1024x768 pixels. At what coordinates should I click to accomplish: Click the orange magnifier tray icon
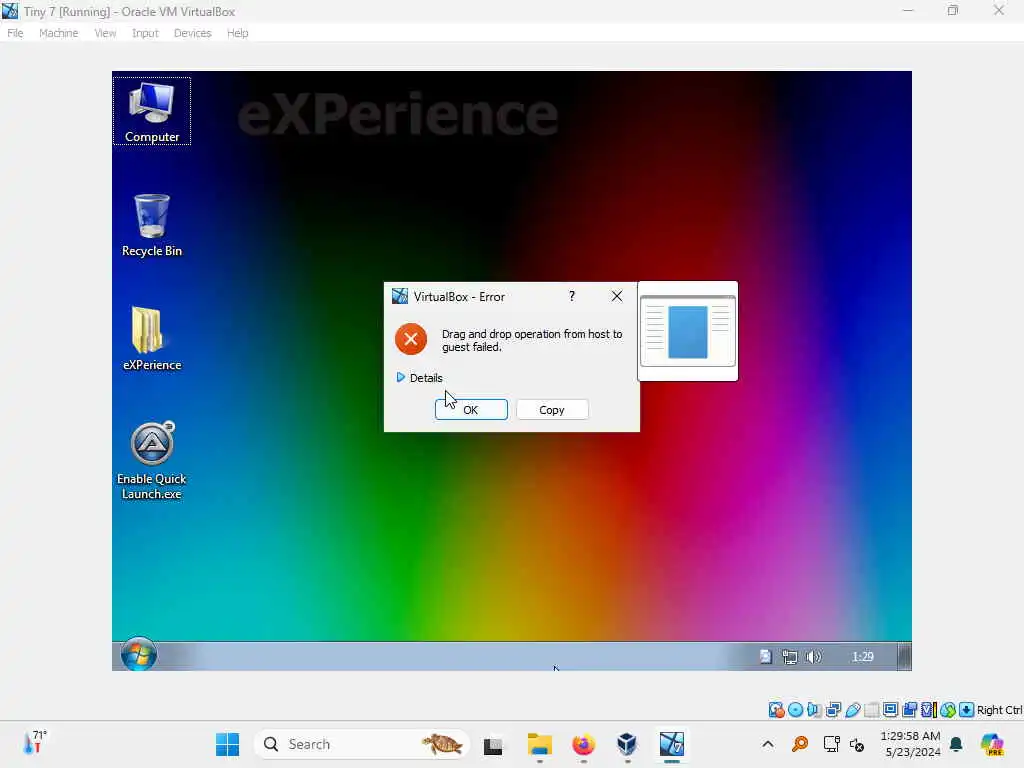tap(800, 744)
